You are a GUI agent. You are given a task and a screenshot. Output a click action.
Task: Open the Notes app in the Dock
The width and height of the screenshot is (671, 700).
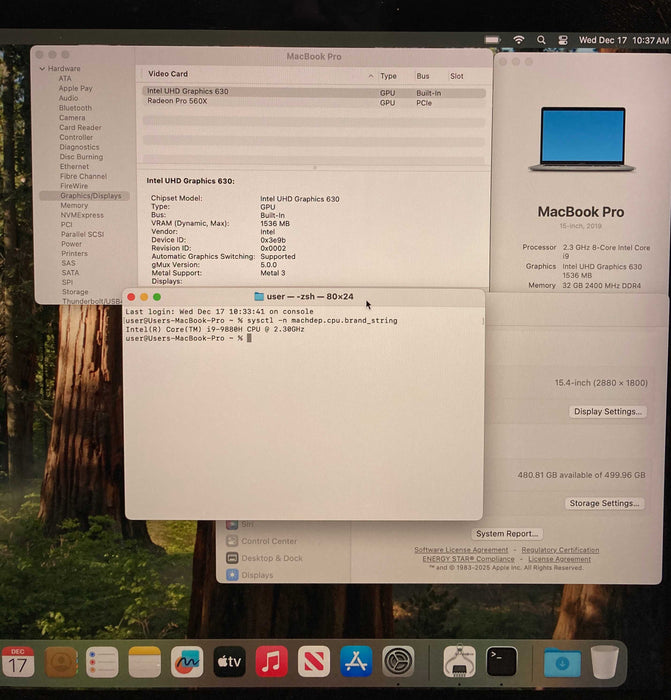pyautogui.click(x=145, y=662)
